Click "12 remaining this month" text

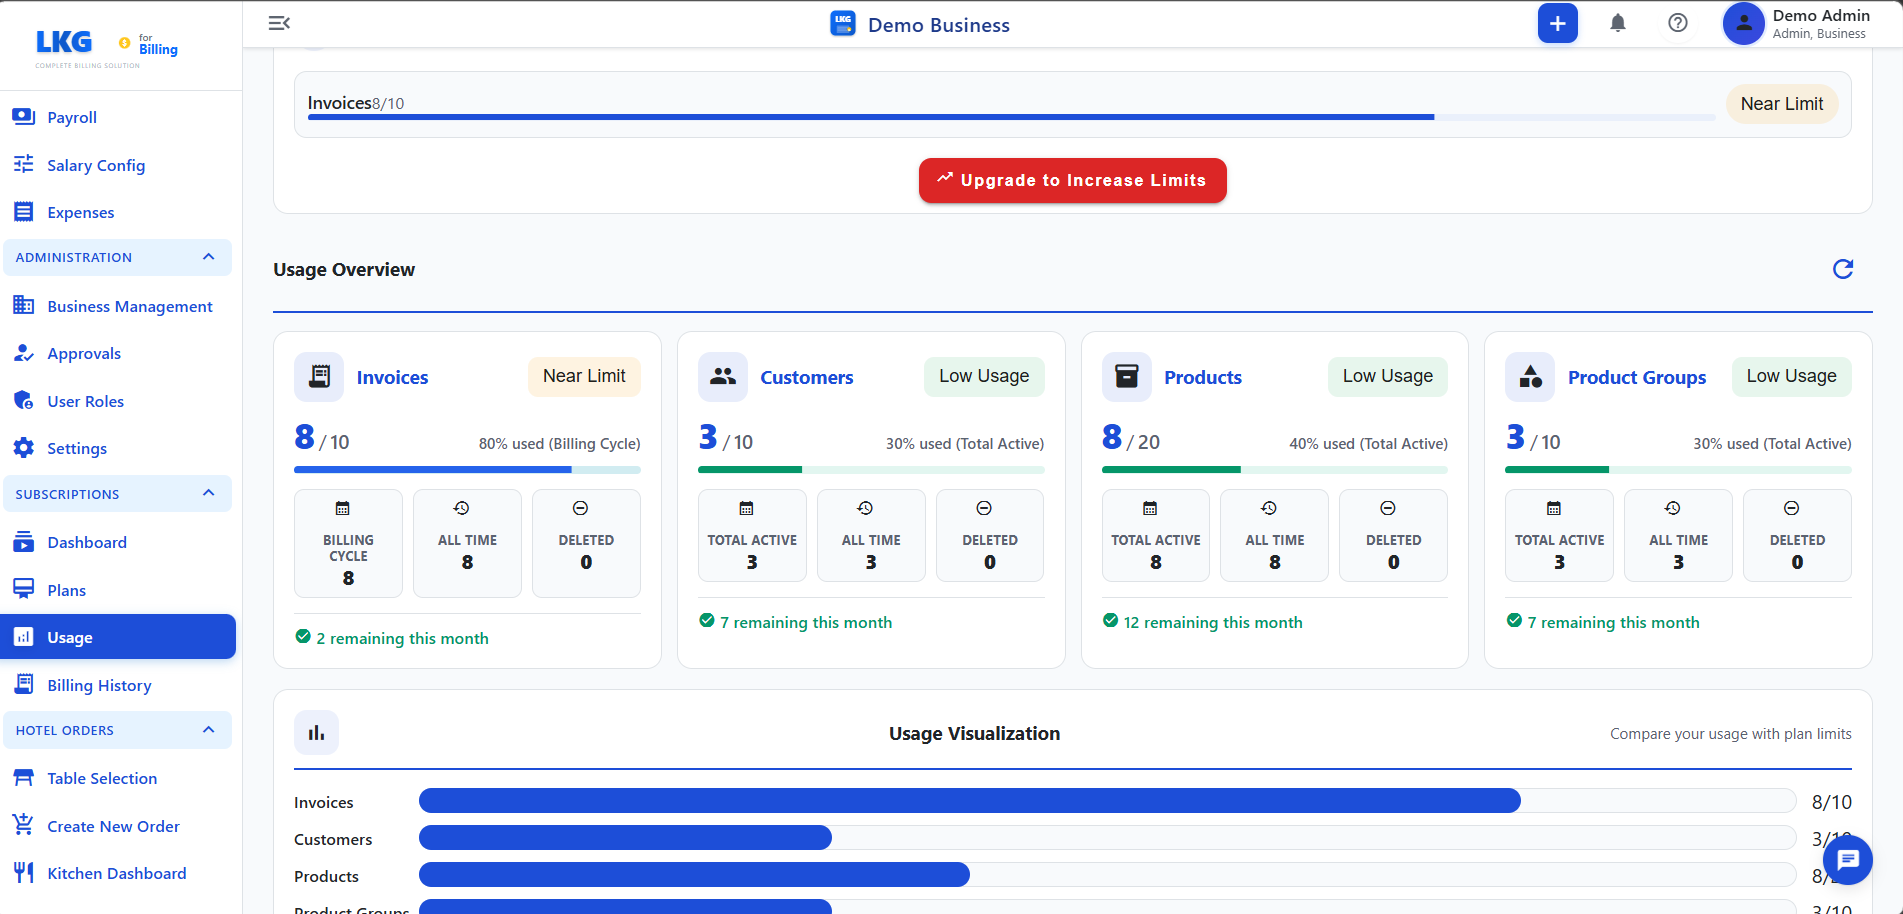pyautogui.click(x=1212, y=622)
